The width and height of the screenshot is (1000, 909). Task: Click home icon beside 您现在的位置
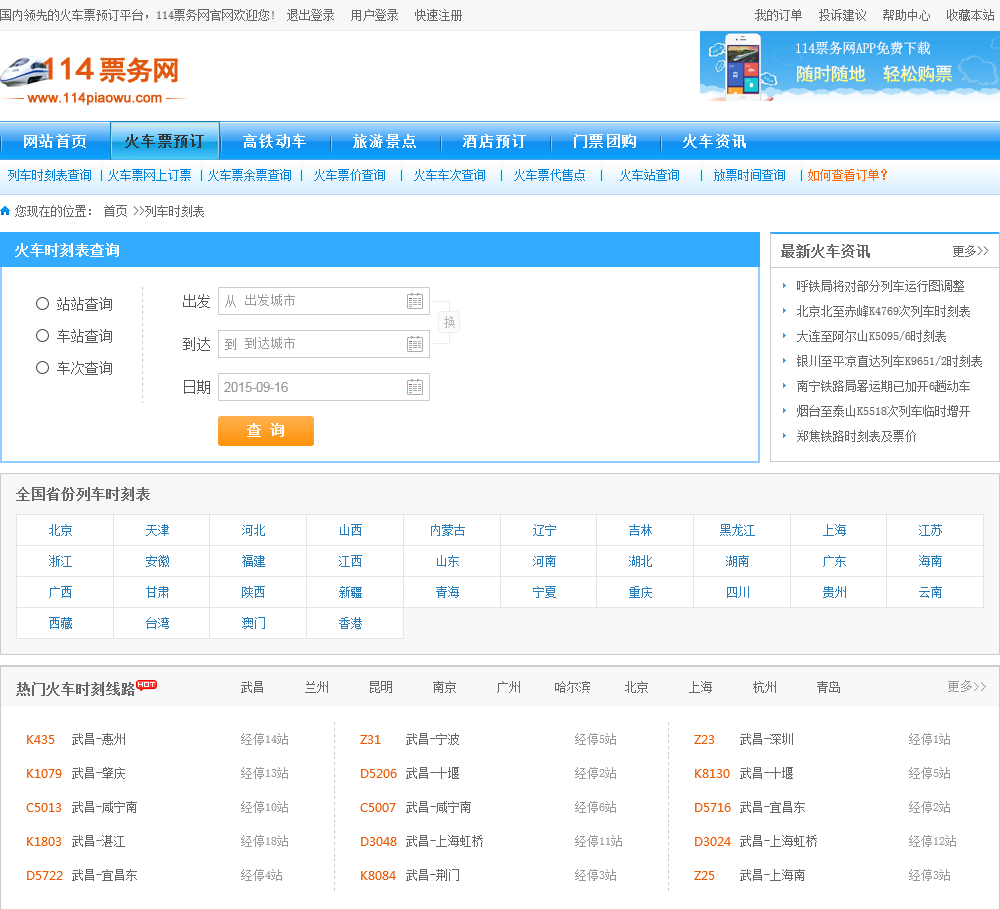click(5, 211)
